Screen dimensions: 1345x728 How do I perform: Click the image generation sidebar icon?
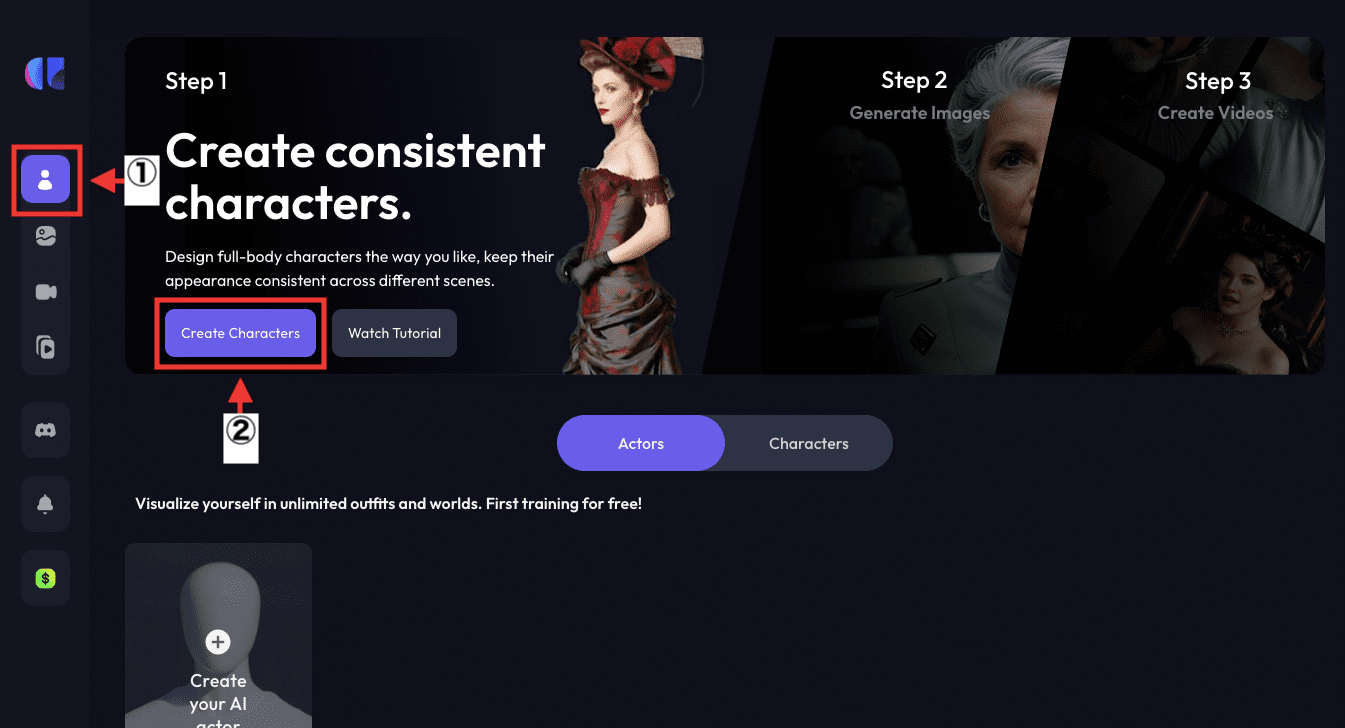coord(45,237)
